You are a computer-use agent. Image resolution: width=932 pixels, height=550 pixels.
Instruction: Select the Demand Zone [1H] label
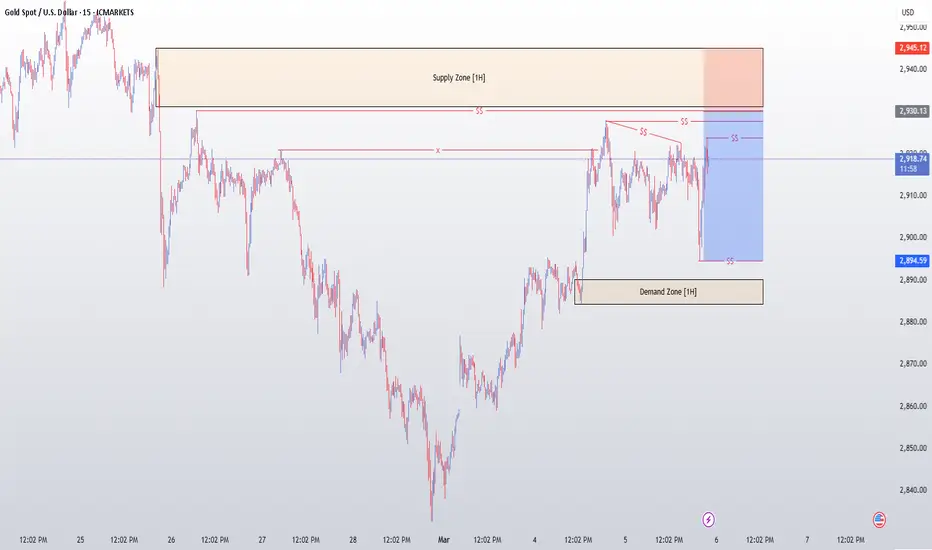(x=668, y=292)
